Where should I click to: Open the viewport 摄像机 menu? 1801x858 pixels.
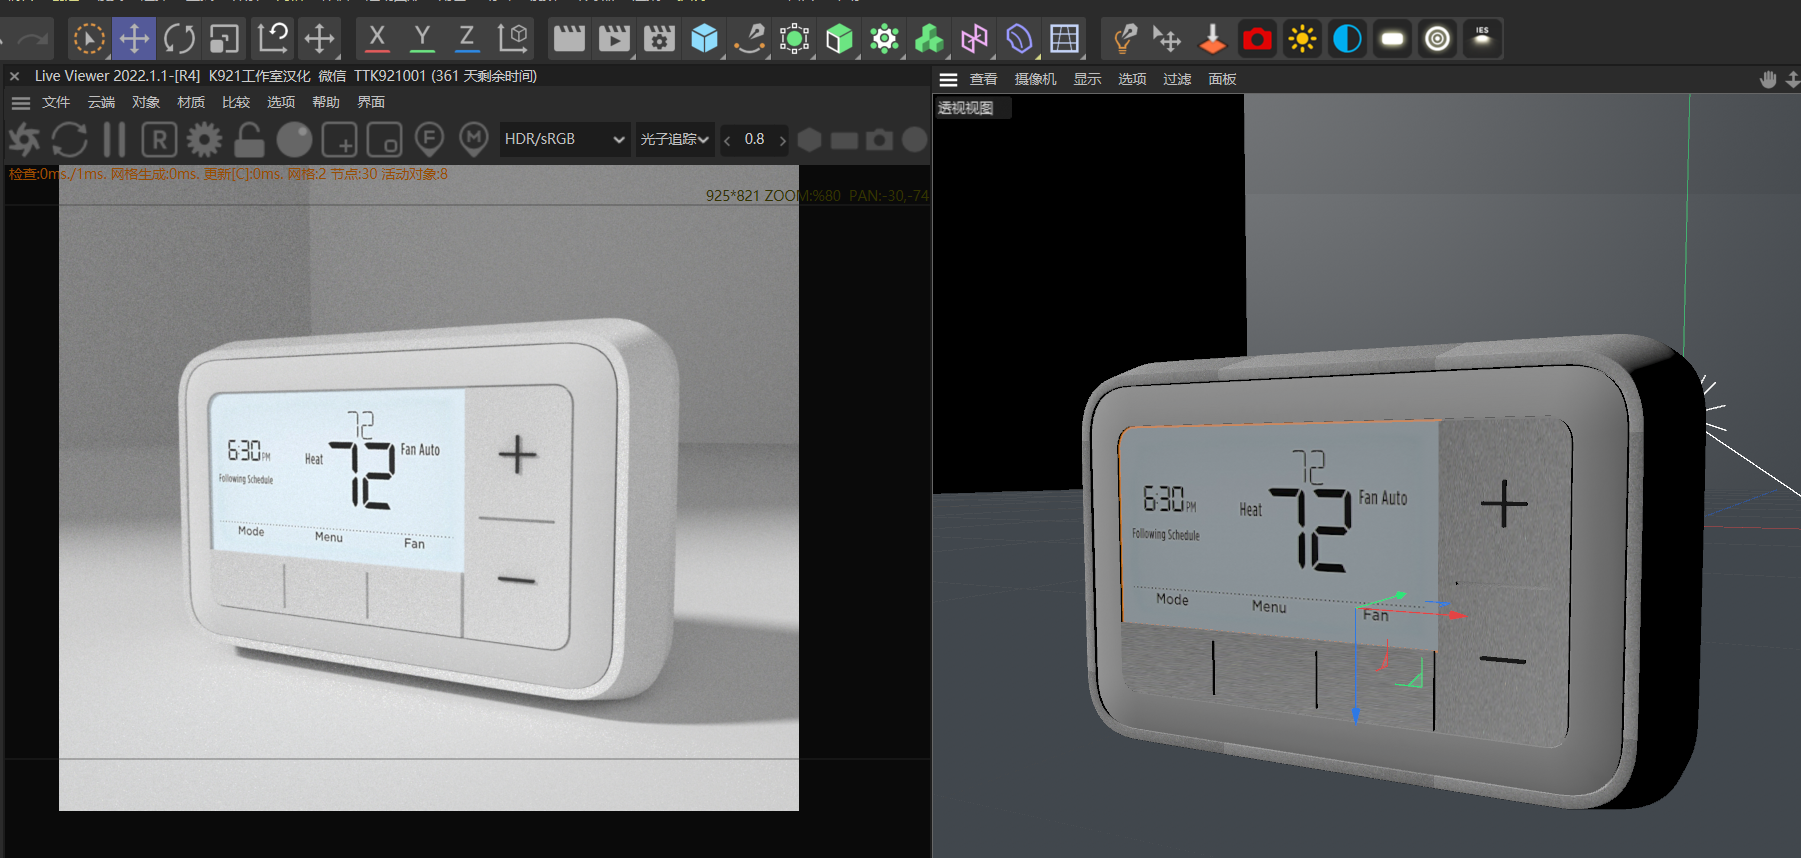pos(1035,79)
